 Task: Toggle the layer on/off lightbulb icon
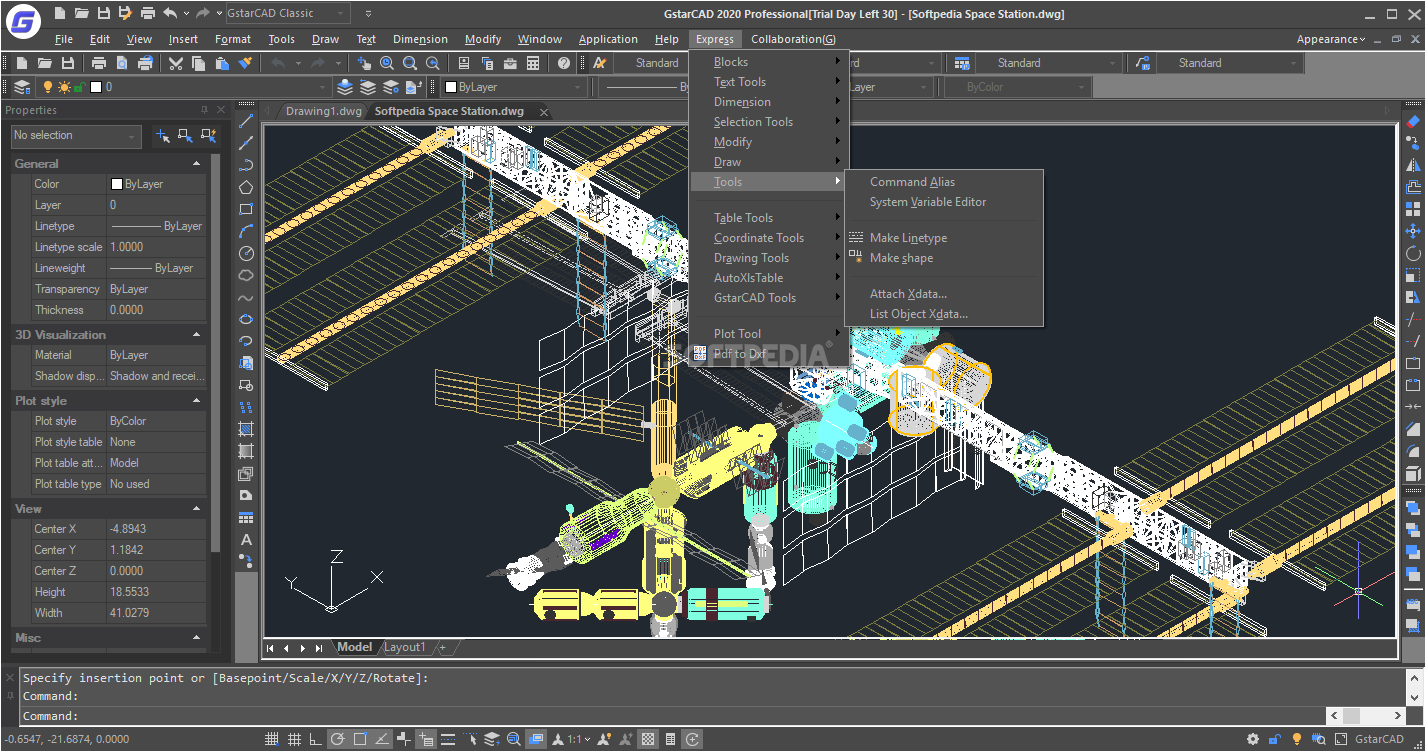point(47,87)
